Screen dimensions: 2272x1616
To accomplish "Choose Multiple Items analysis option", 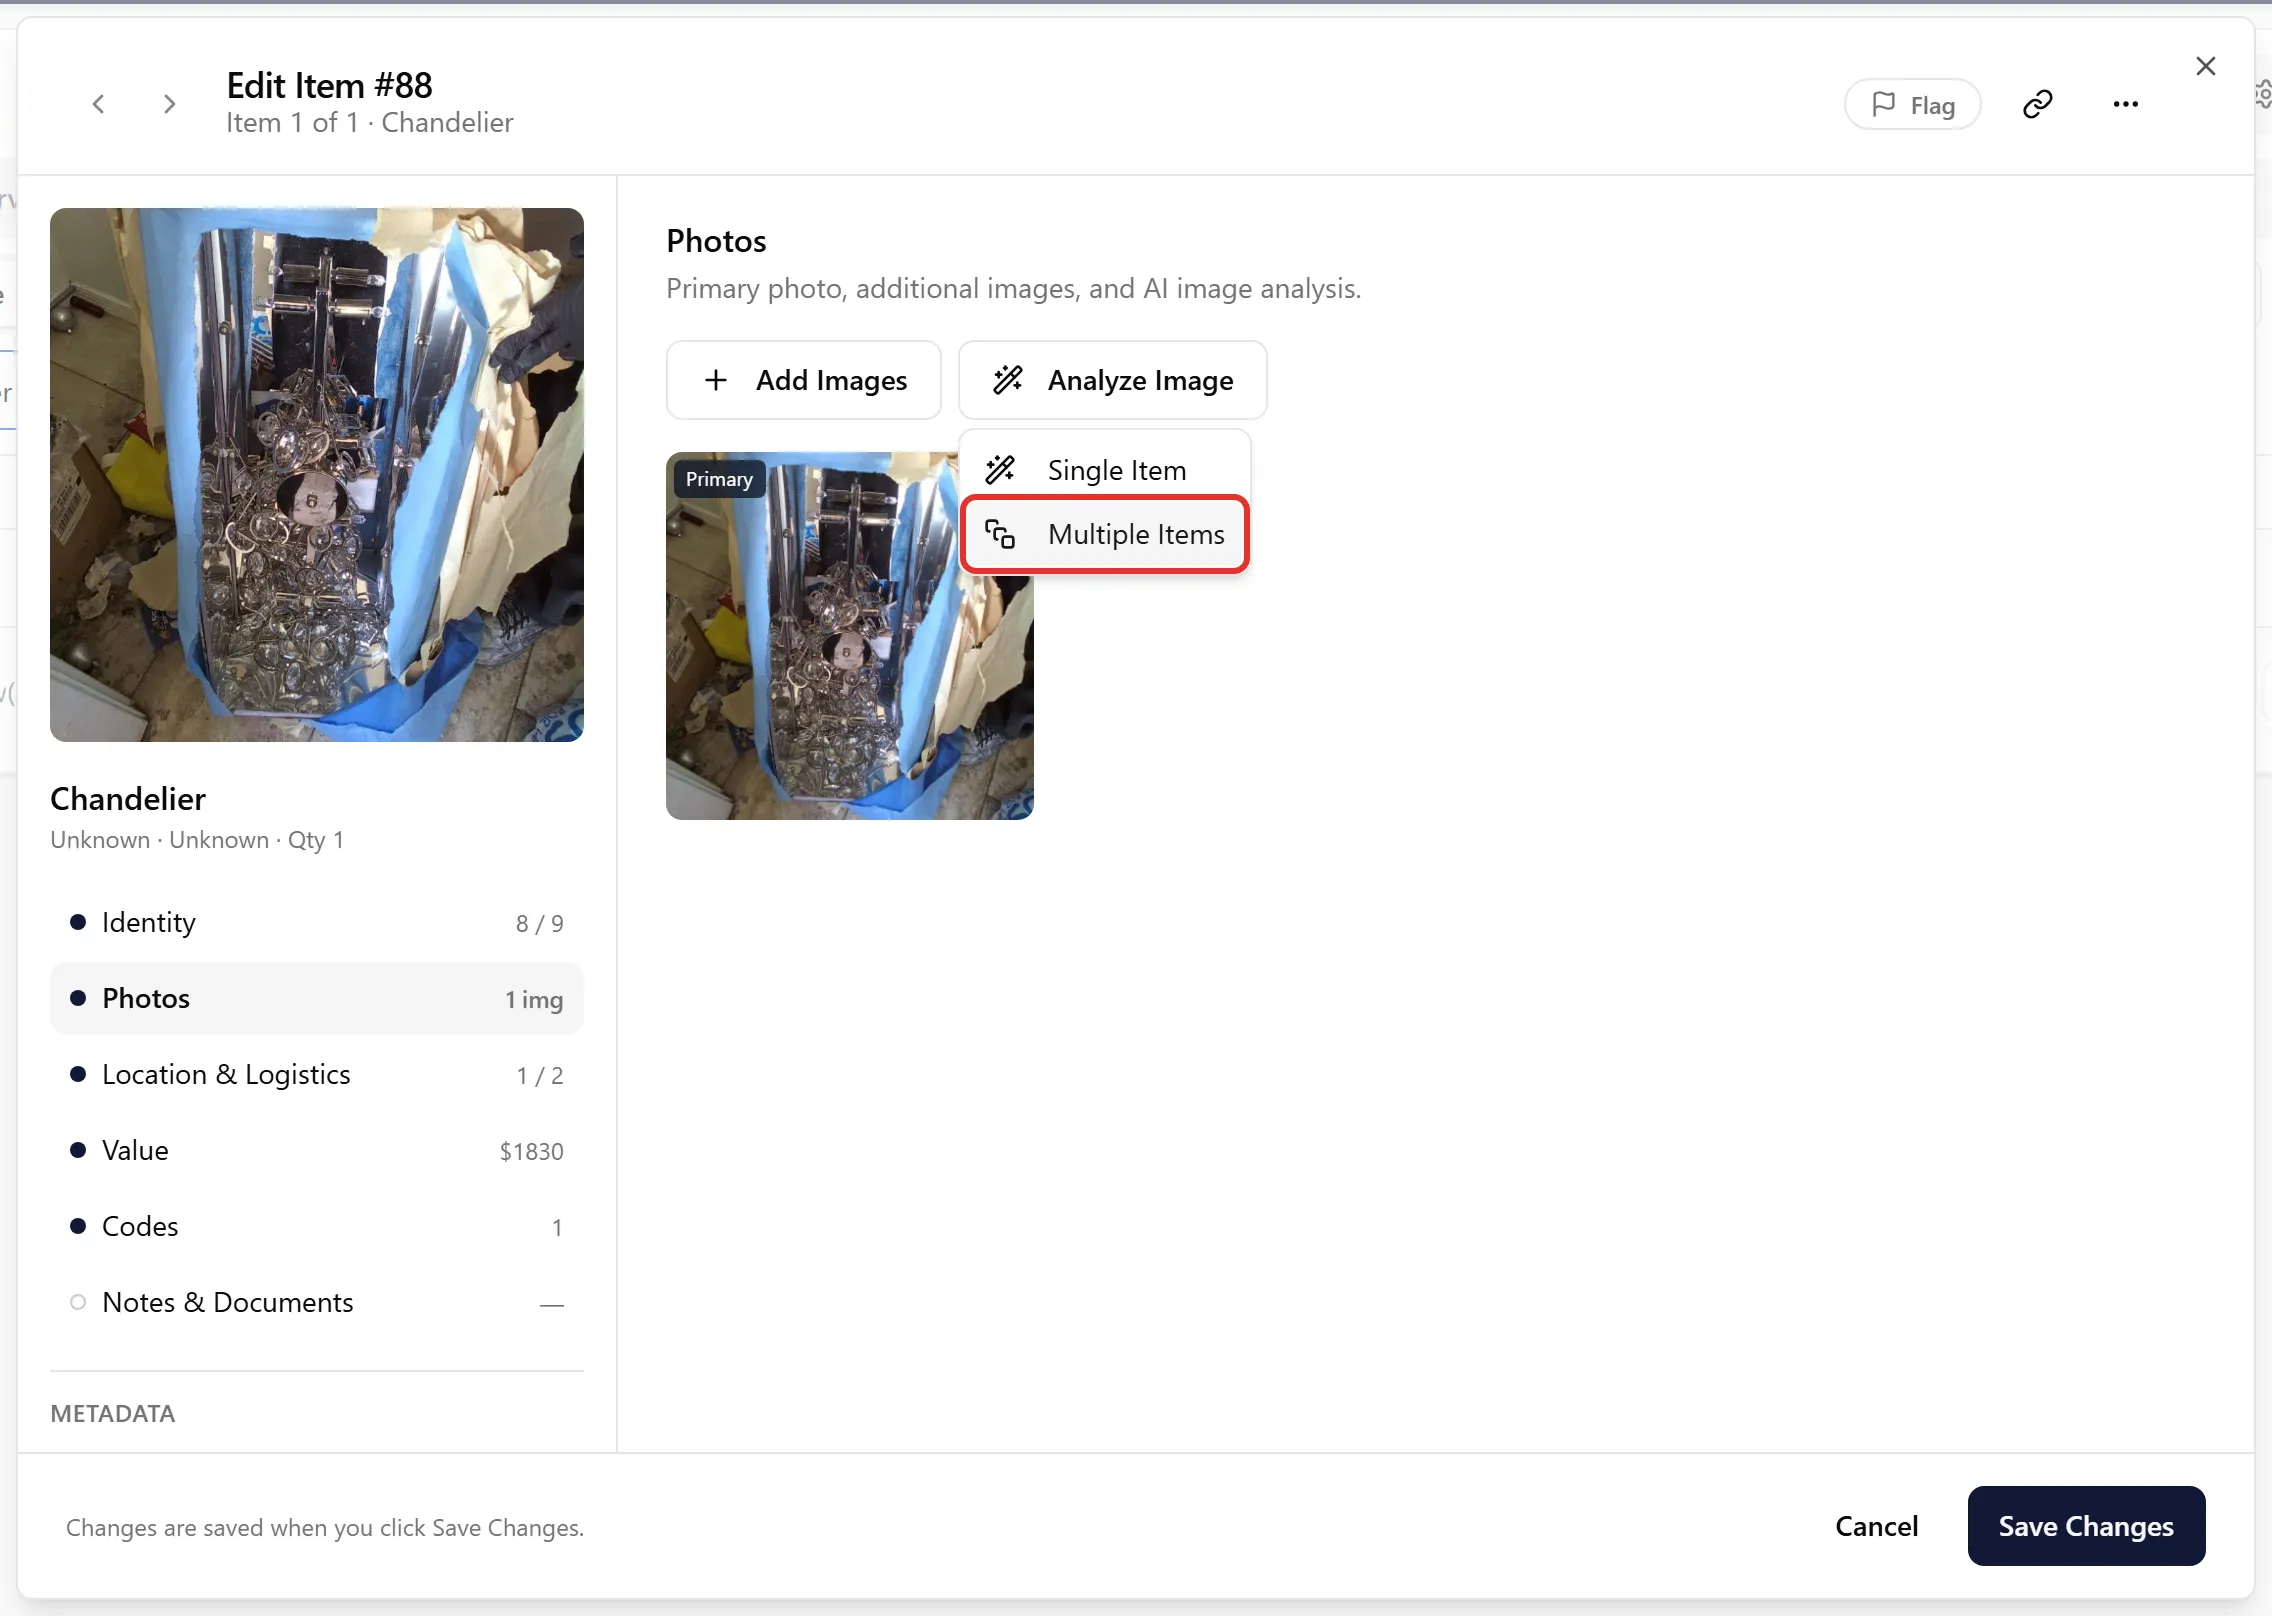I will (1105, 534).
